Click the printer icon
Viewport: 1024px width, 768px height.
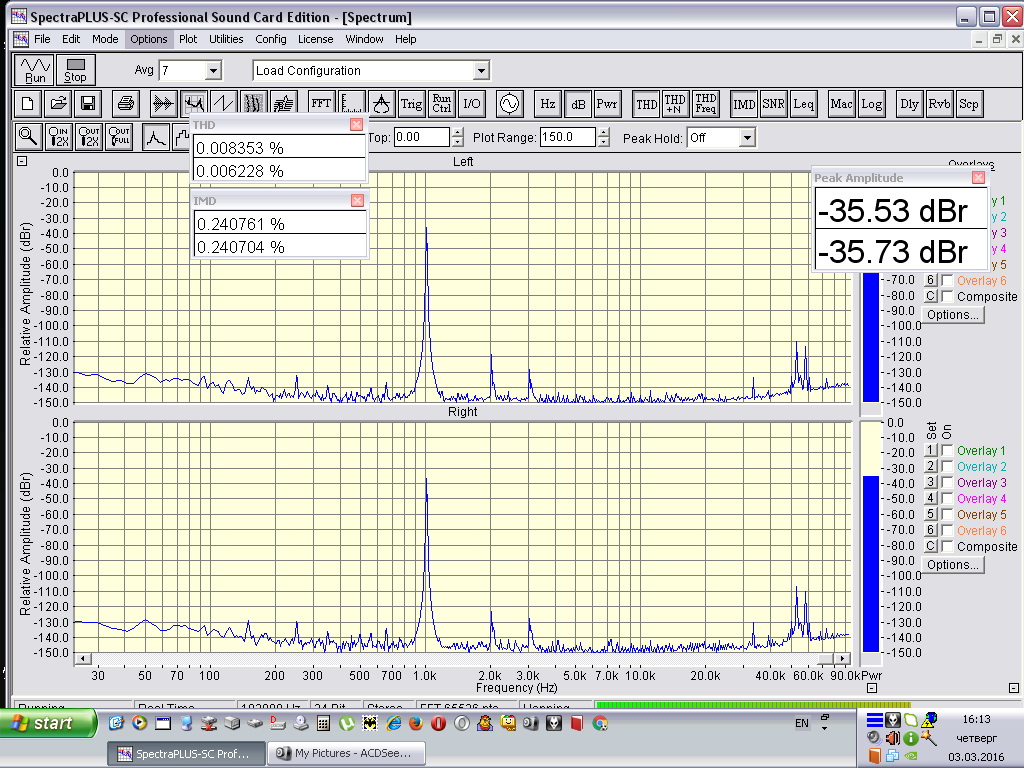(x=125, y=103)
